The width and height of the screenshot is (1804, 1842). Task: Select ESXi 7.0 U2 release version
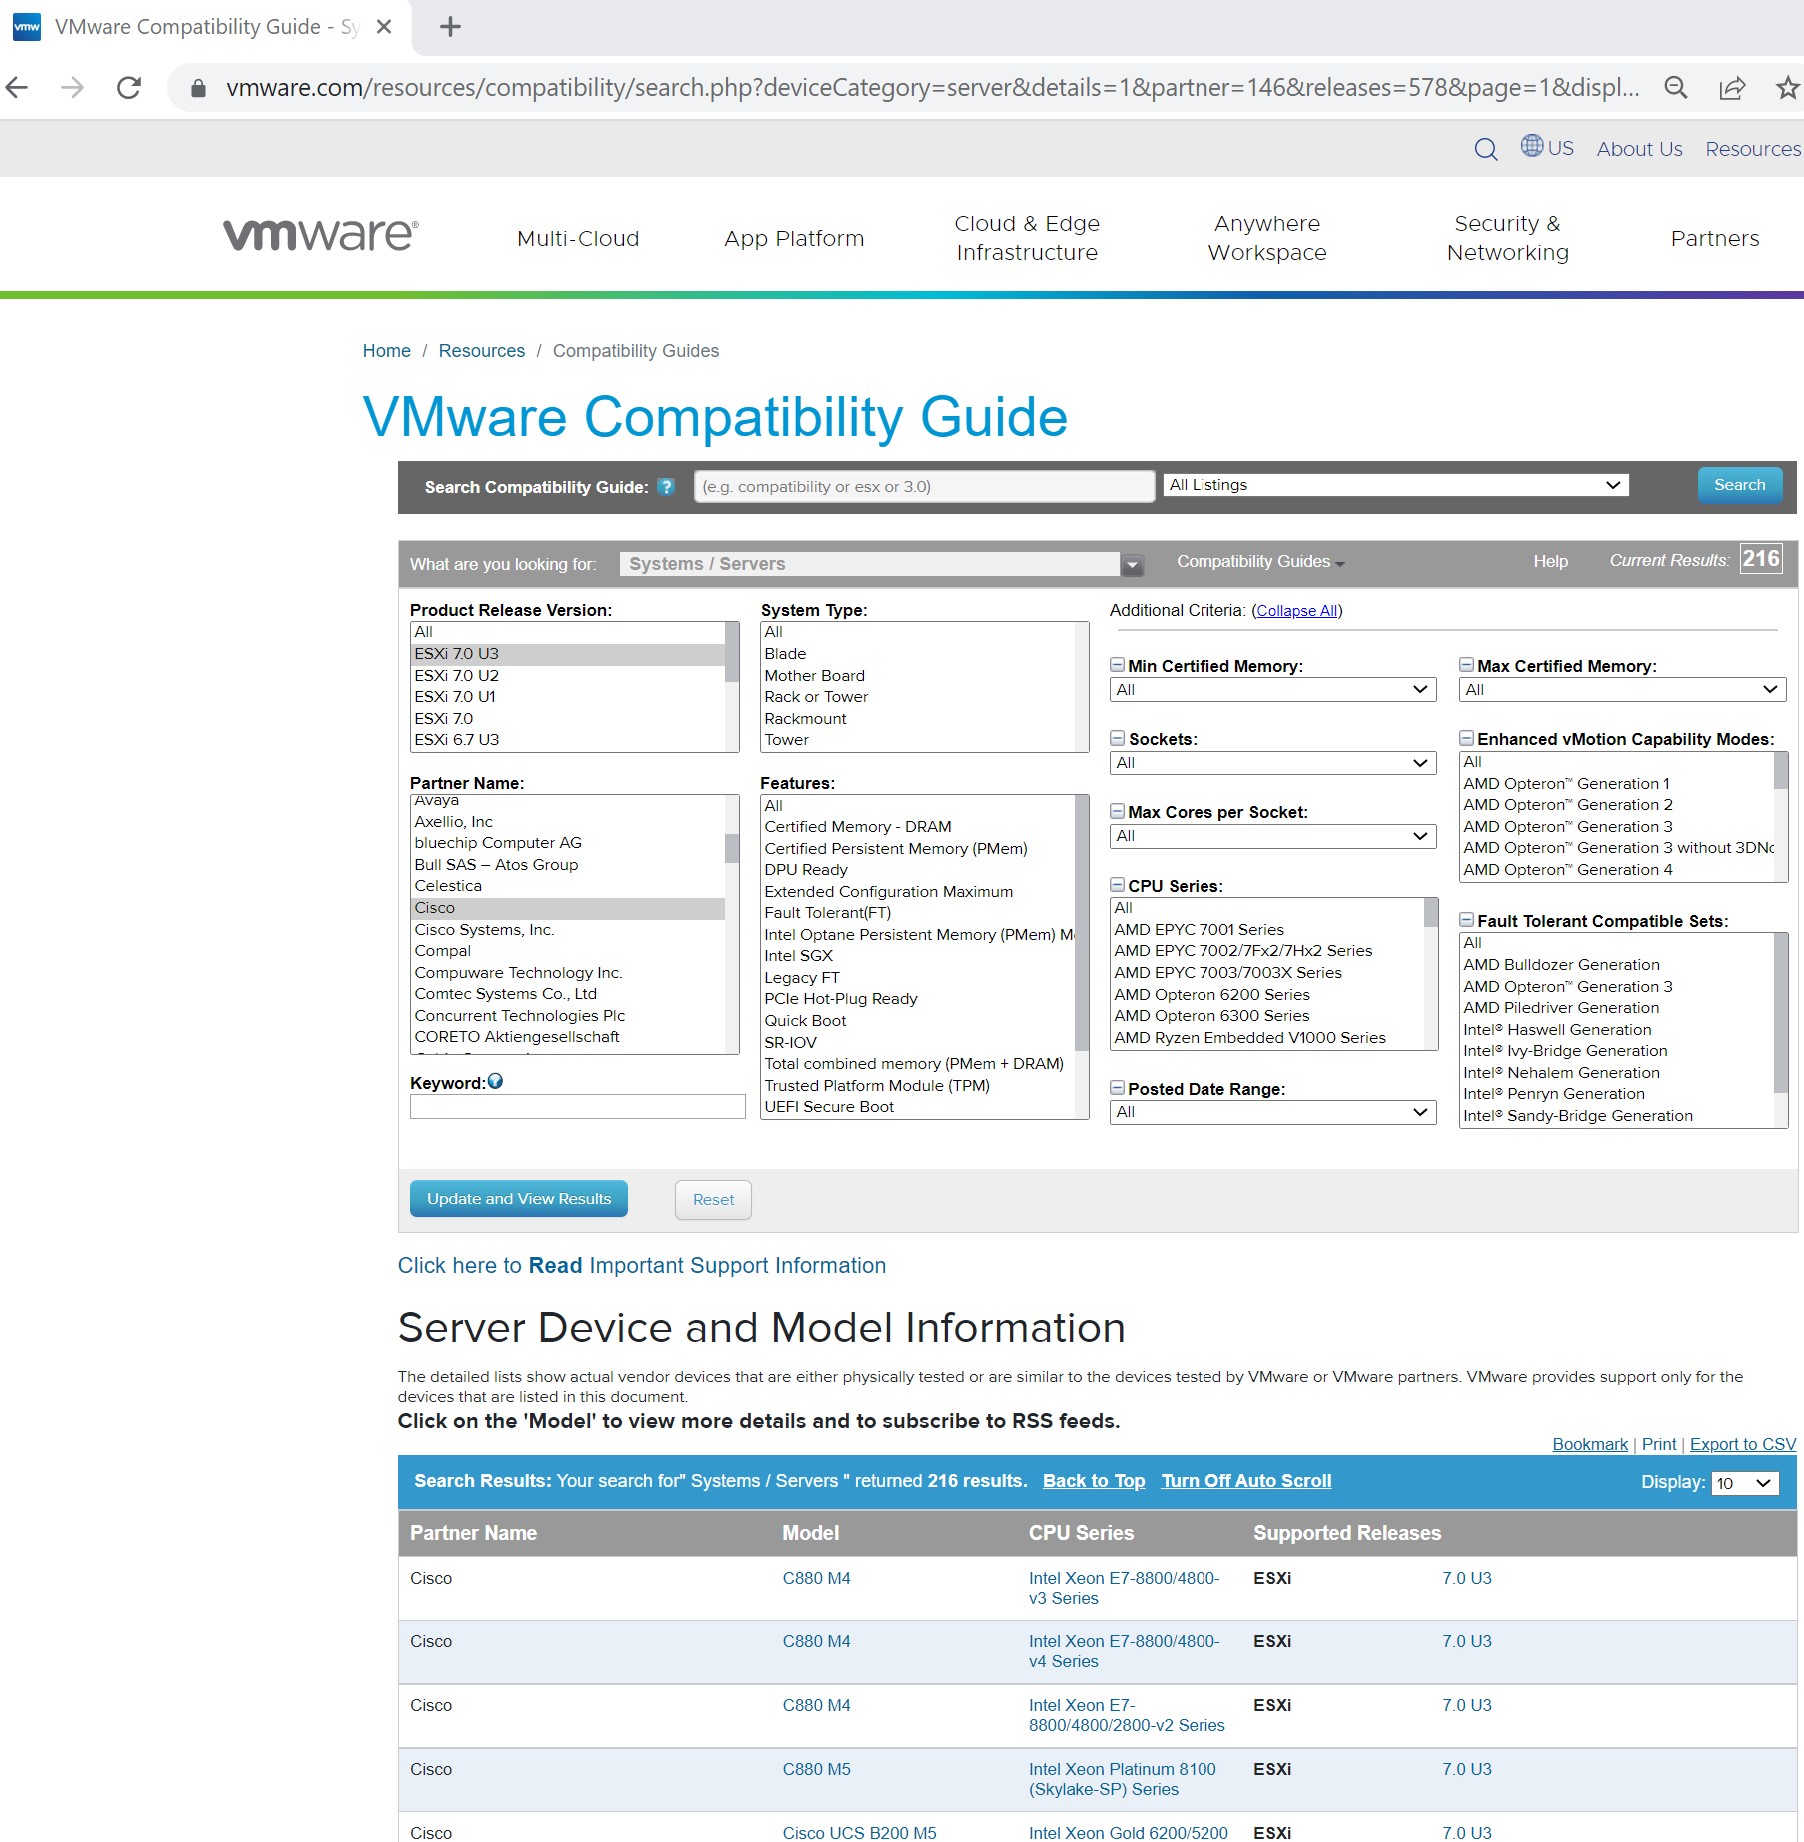pos(567,676)
